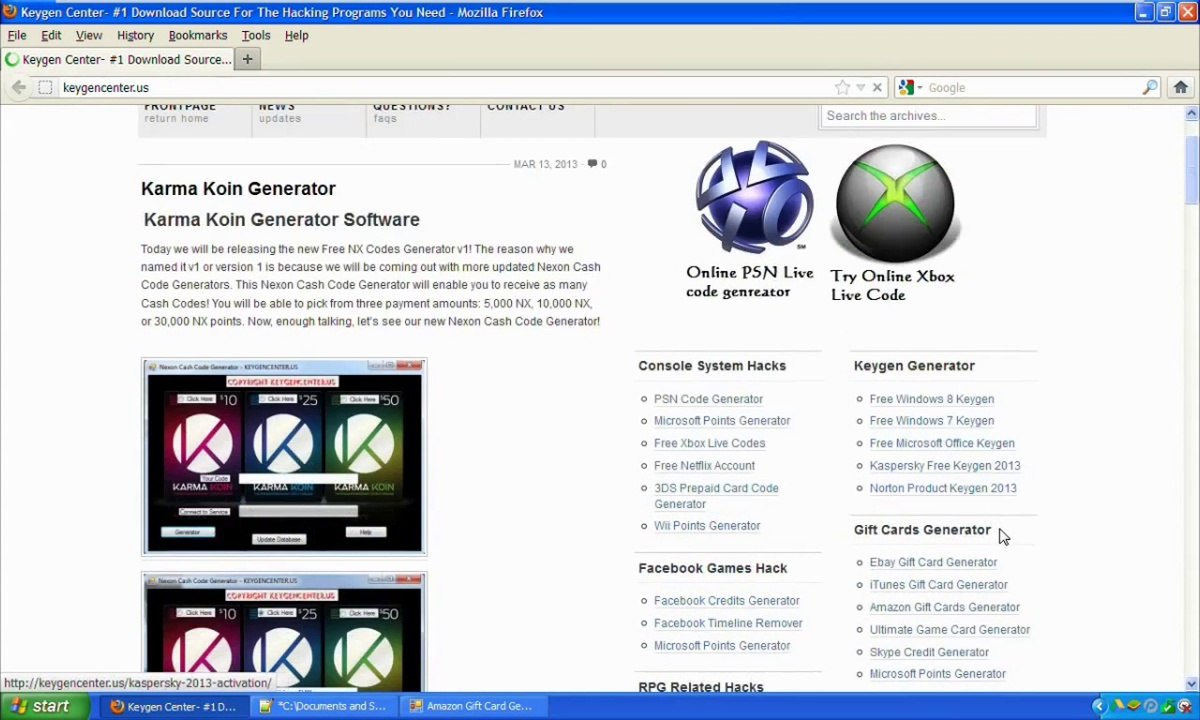
Task: Click the Windows start button
Action: pos(45,706)
